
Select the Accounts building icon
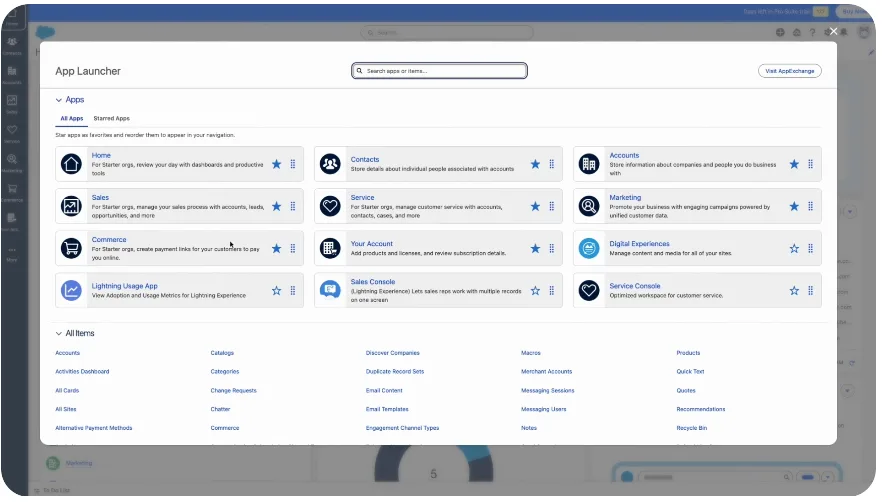[x=589, y=164]
